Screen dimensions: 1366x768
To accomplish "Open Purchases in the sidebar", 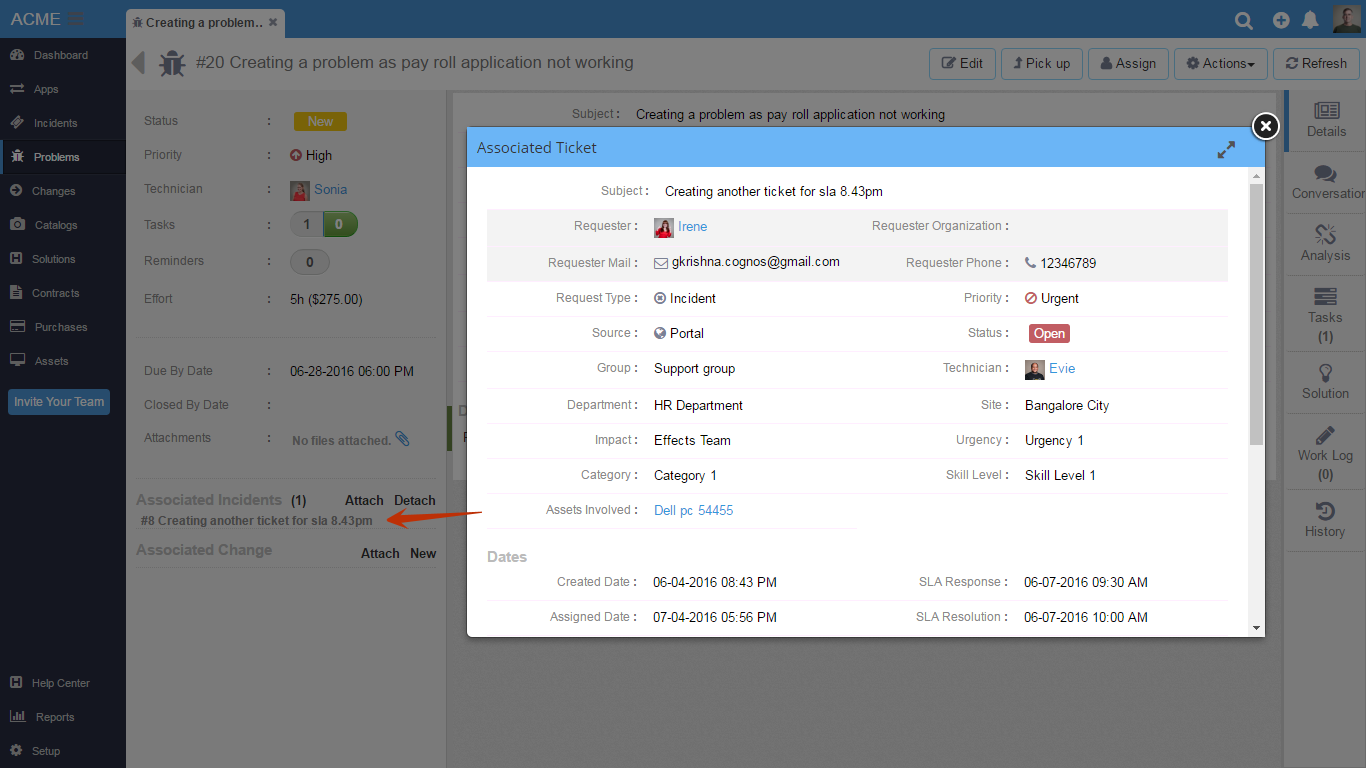I will tap(62, 327).
